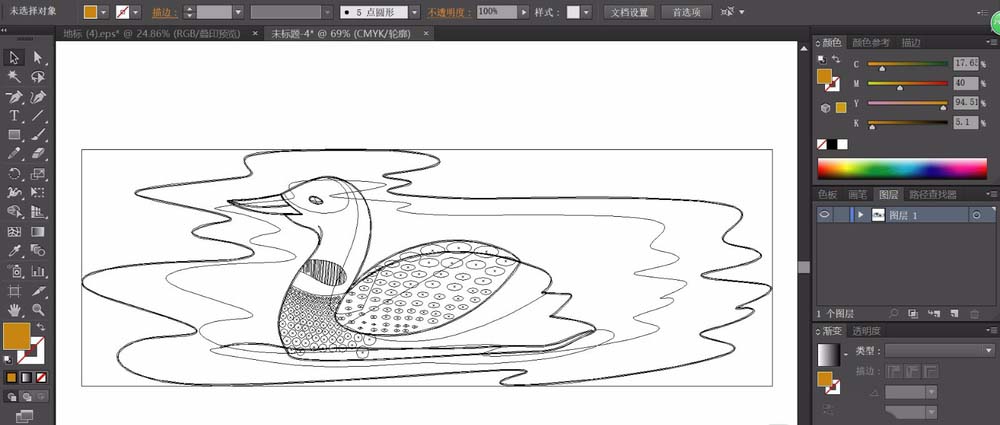
Task: Select the Selection tool (black arrow)
Action: pyautogui.click(x=14, y=57)
